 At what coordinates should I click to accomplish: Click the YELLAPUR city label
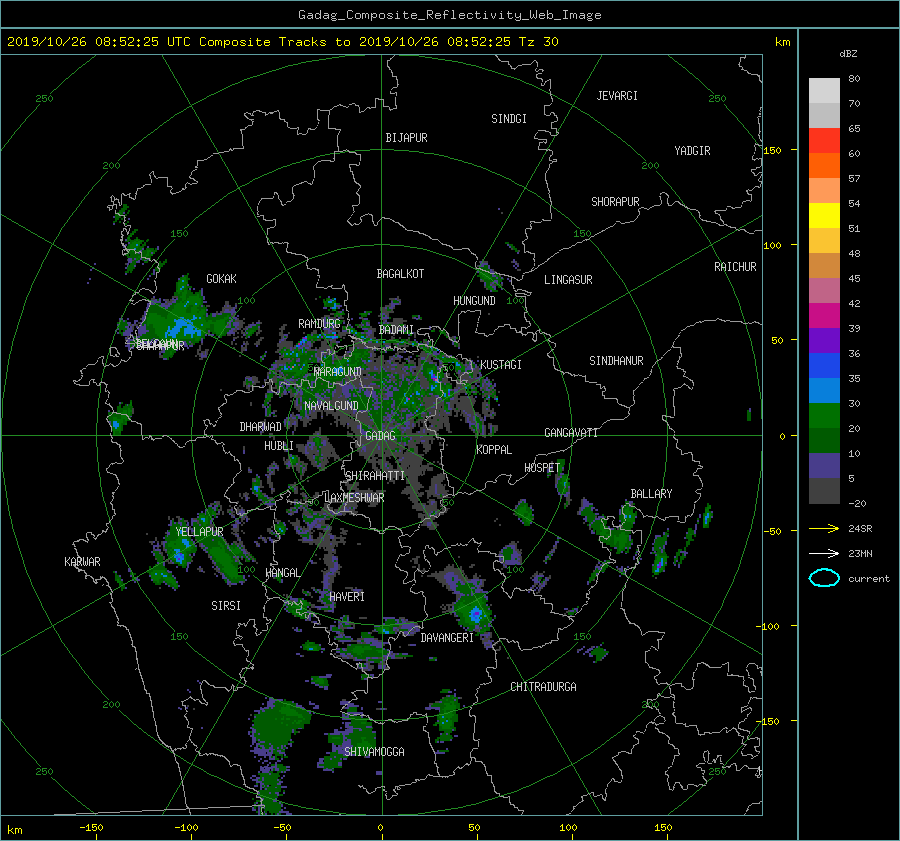pos(199,532)
